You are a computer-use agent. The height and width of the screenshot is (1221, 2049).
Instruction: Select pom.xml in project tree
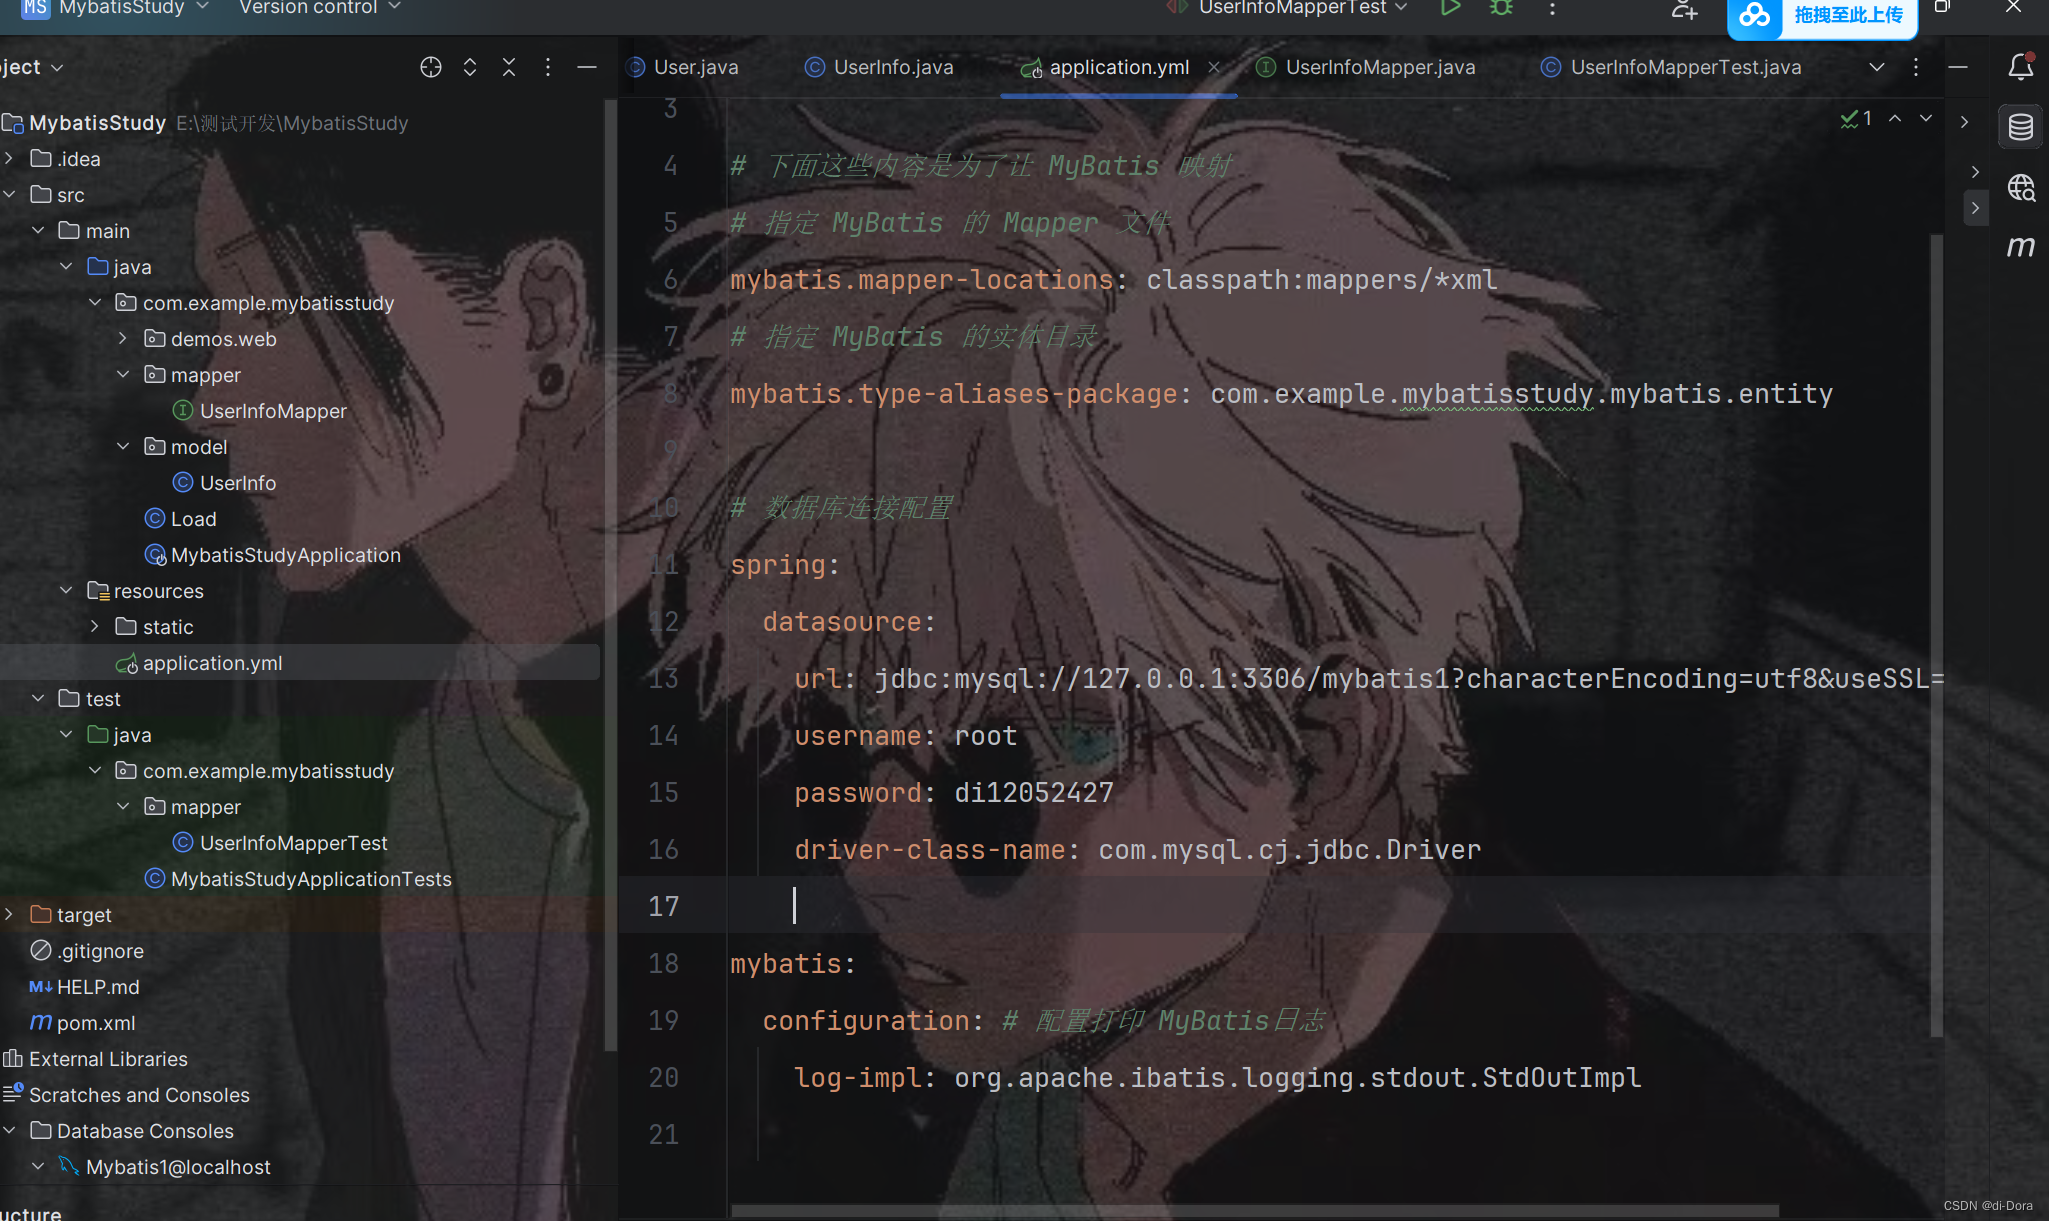pyautogui.click(x=96, y=1023)
